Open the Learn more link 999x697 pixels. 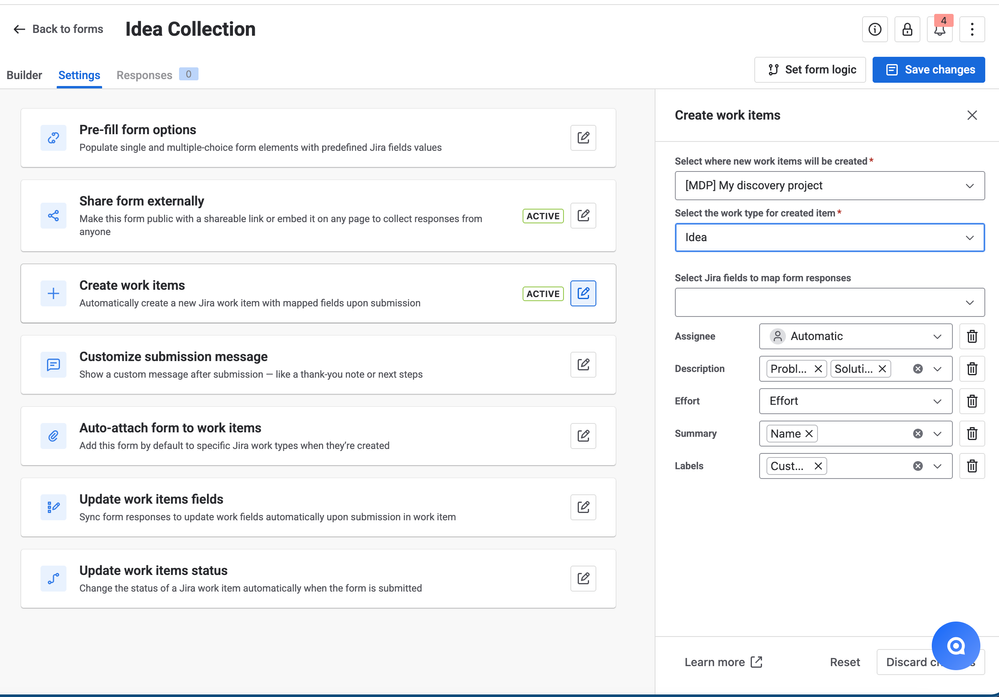click(x=723, y=662)
